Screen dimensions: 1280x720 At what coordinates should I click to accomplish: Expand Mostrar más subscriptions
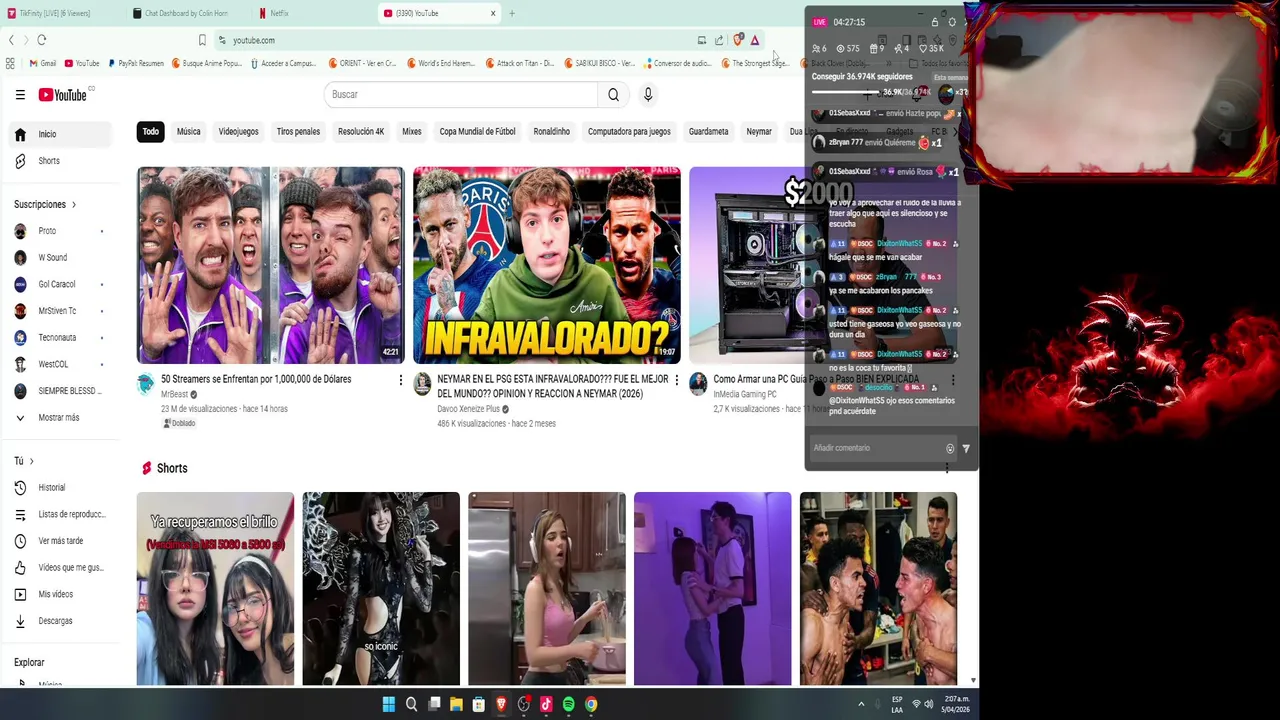click(60, 418)
